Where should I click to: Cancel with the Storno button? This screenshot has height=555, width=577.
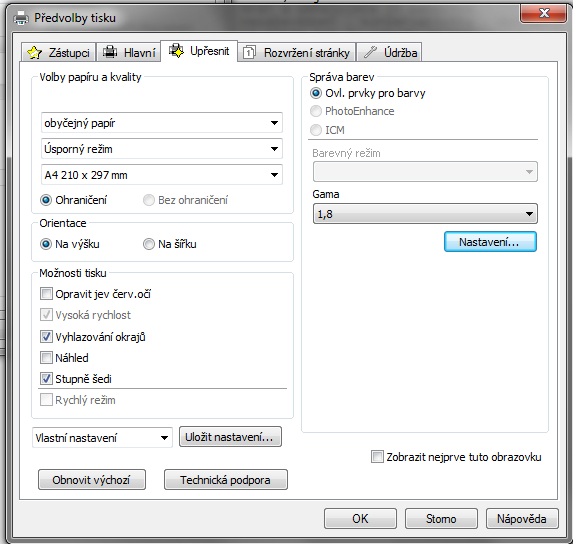(441, 519)
